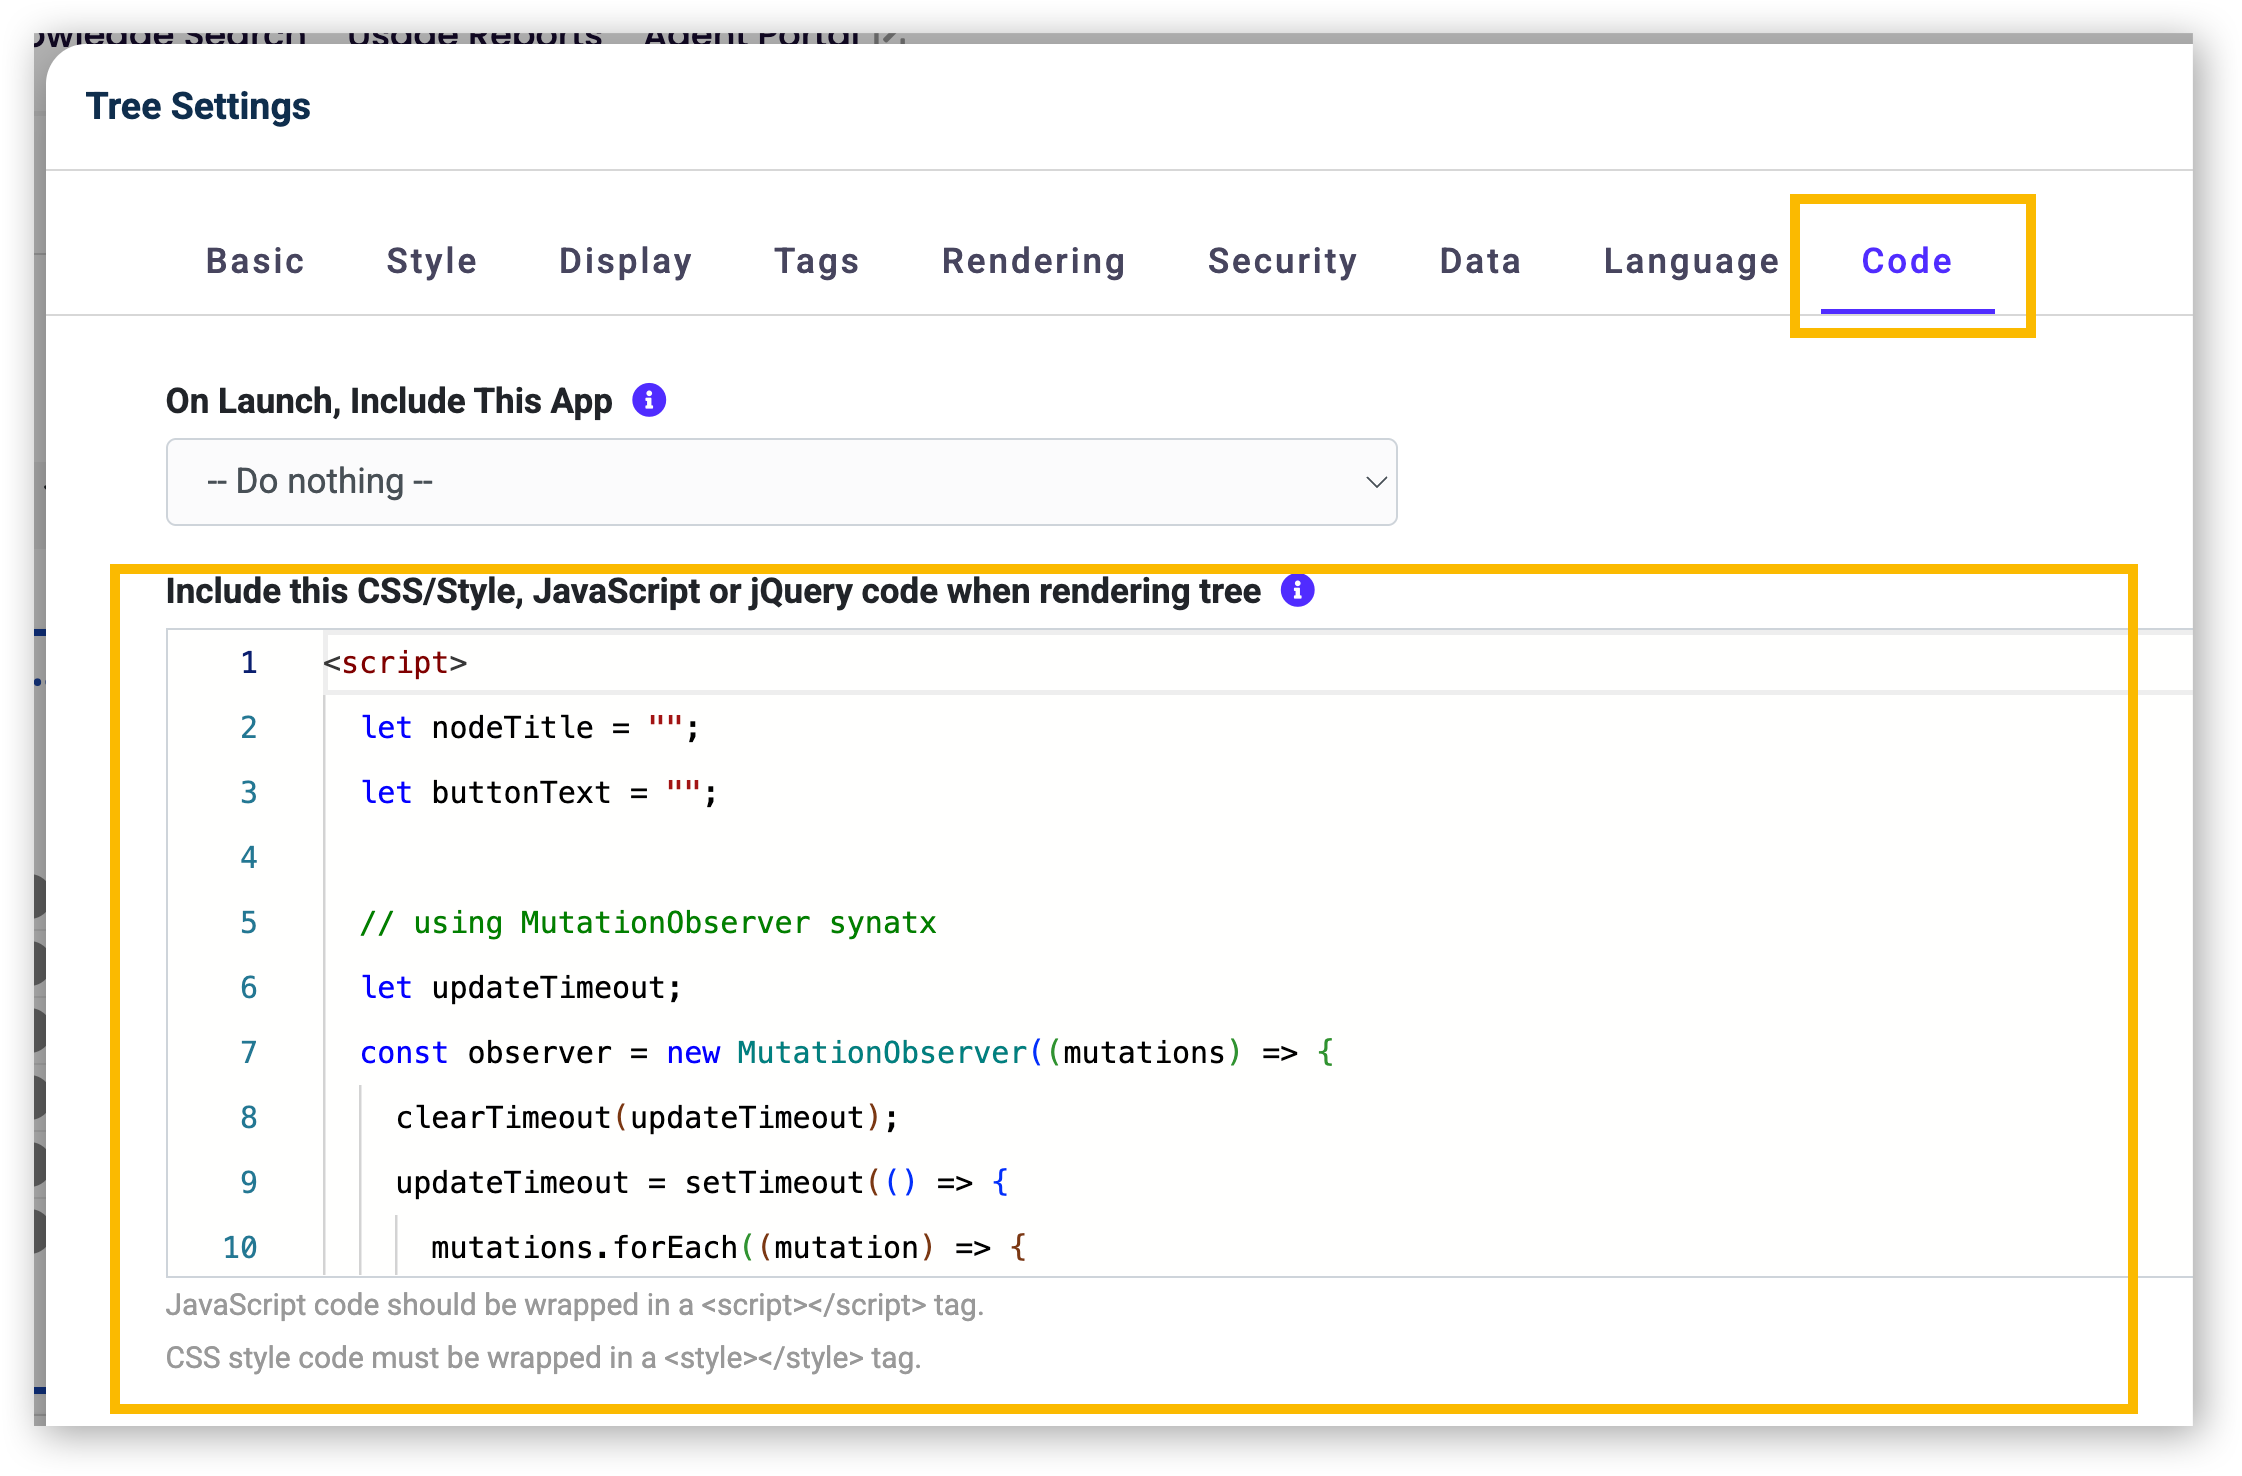Click line number 4 in the gutter
The width and height of the screenshot is (2242, 1476).
[x=249, y=857]
